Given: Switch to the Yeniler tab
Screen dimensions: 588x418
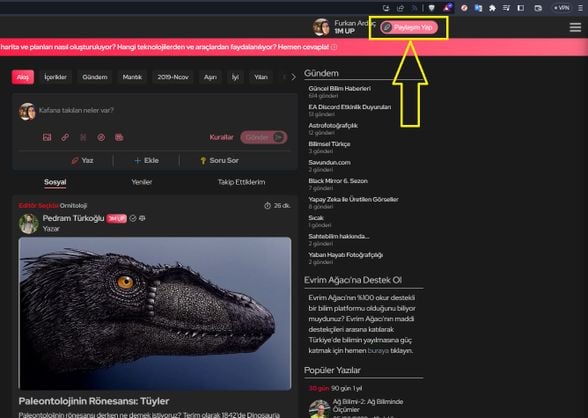Looking at the screenshot, I should point(141,182).
